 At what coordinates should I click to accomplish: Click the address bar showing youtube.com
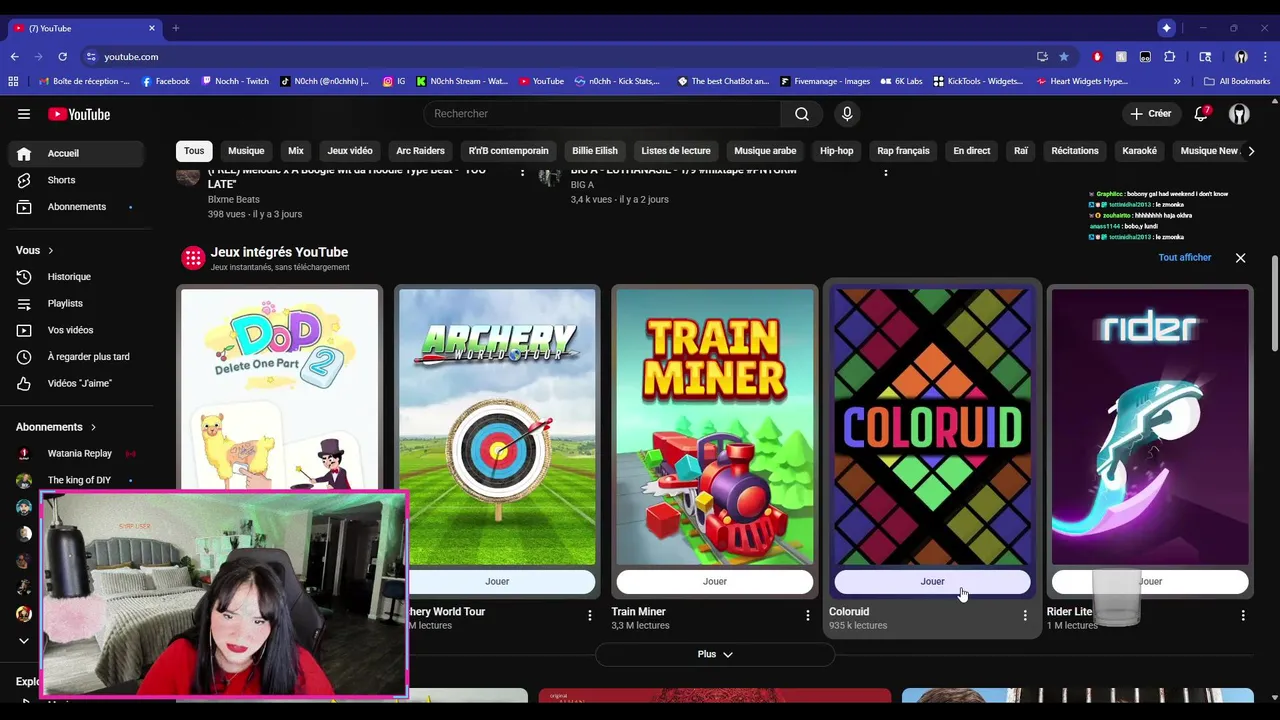click(x=555, y=57)
